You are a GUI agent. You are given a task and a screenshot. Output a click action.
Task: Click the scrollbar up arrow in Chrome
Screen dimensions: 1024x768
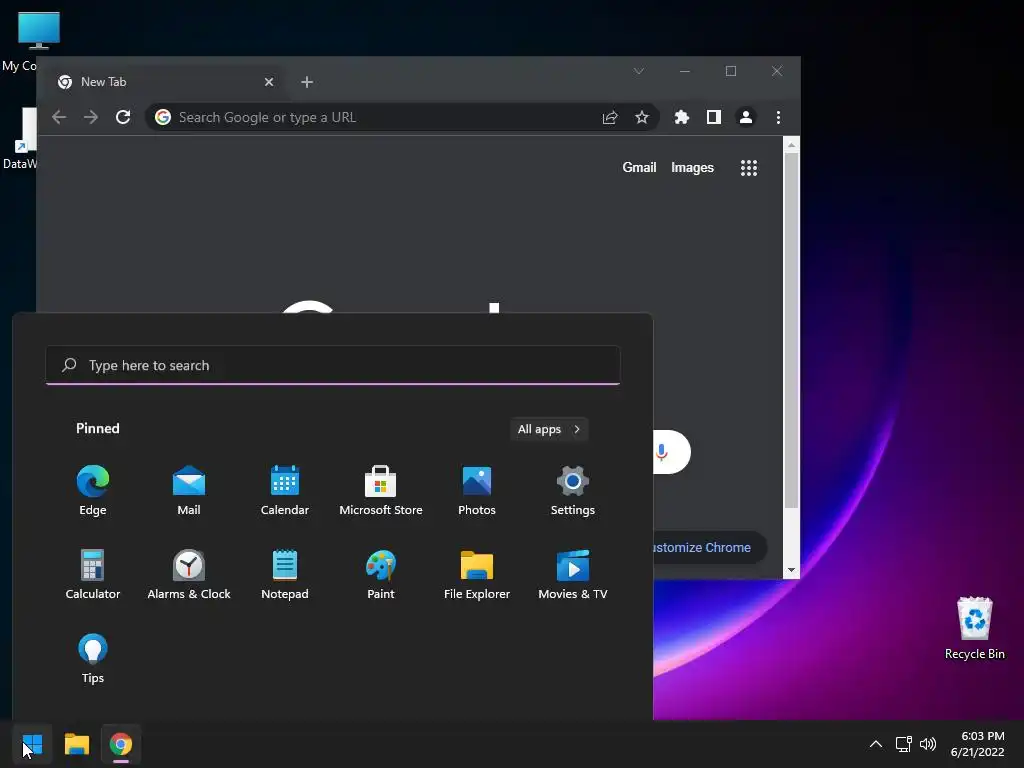(792, 145)
